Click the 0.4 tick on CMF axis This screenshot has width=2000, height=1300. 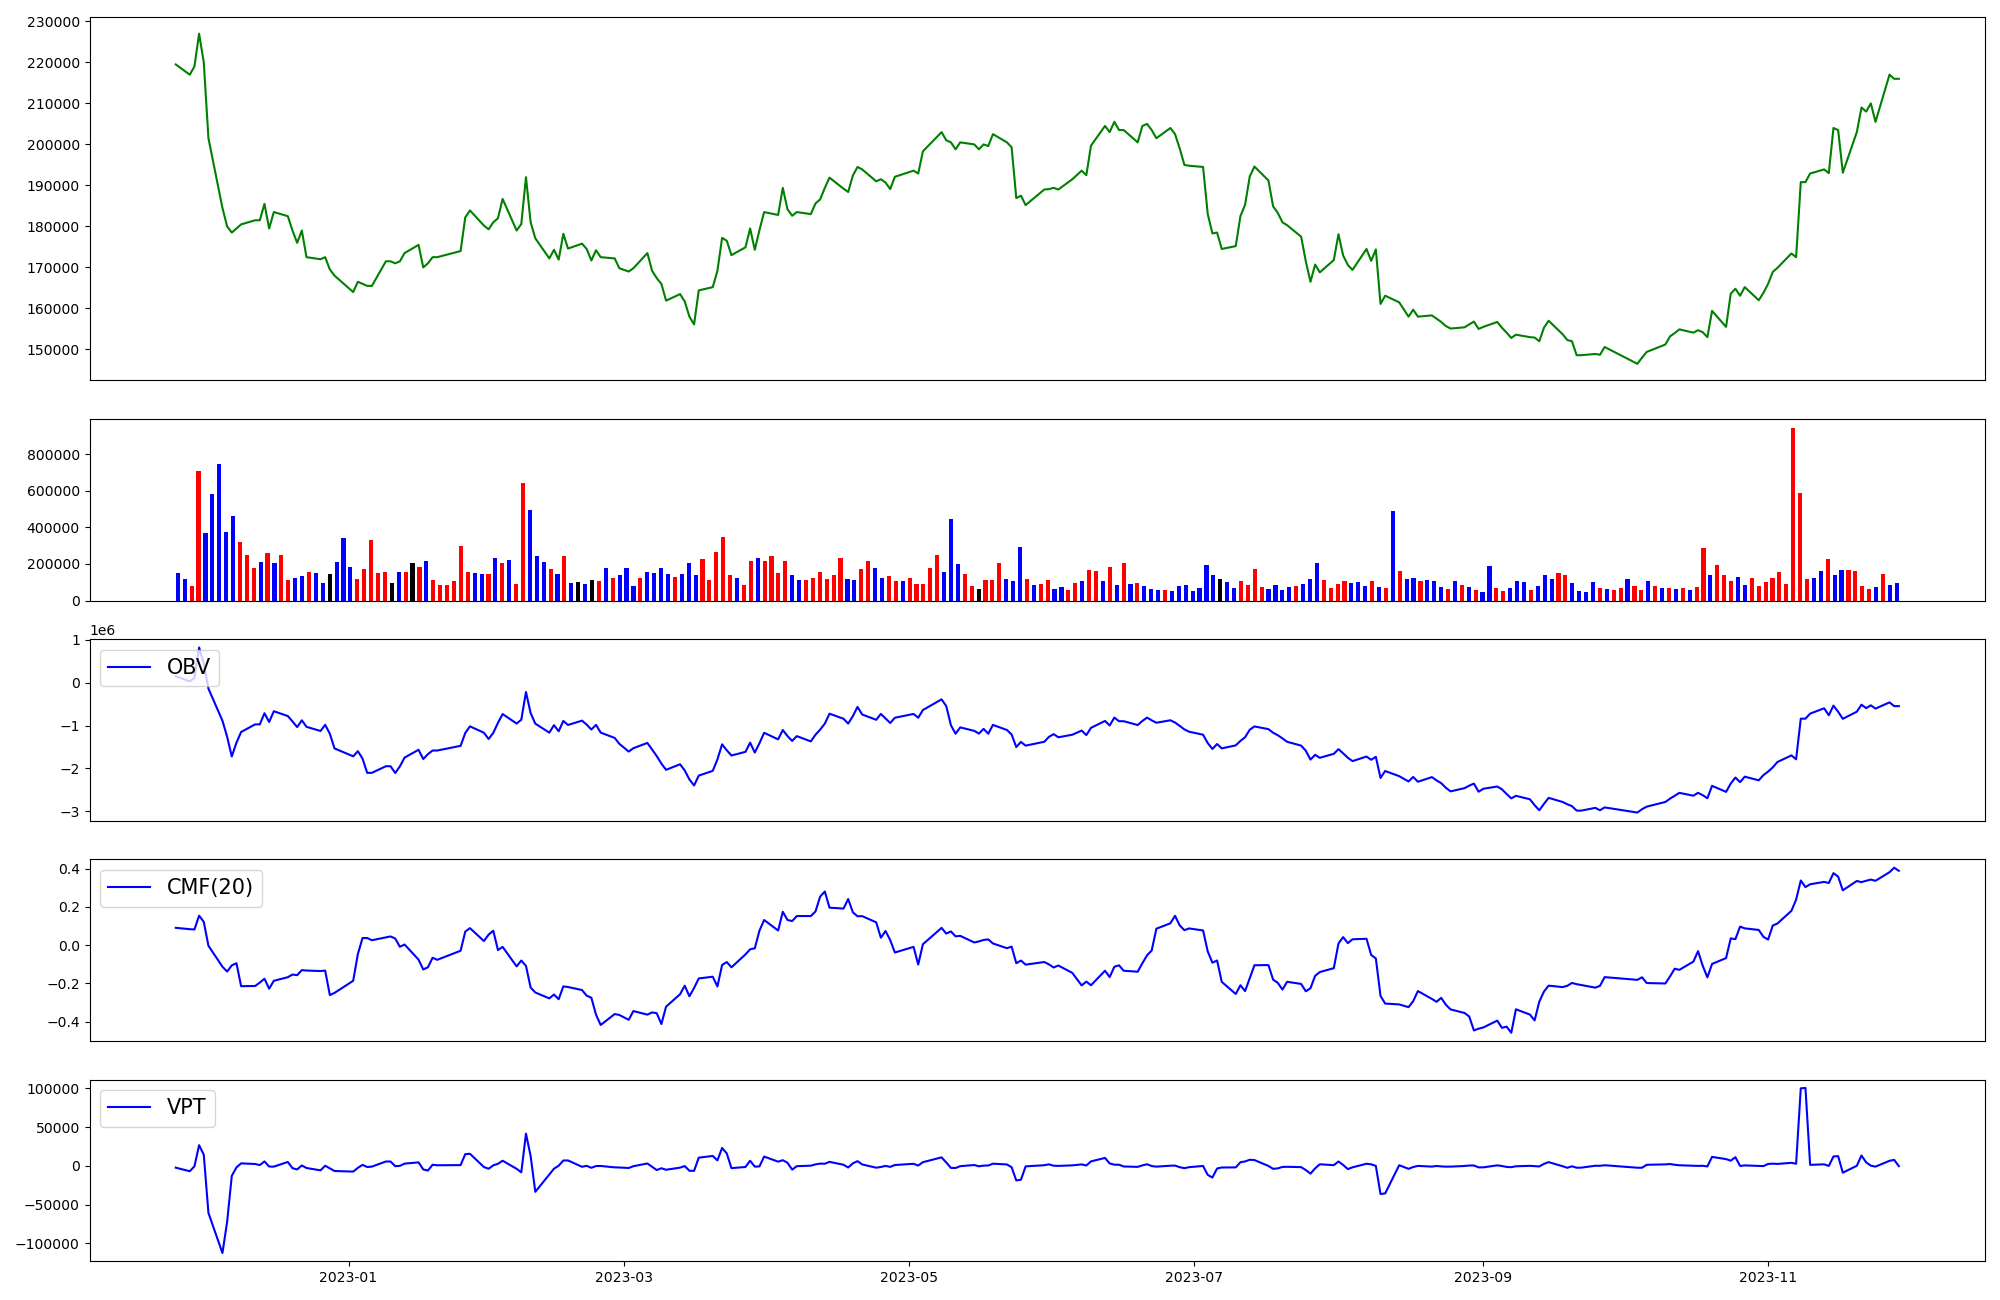69,869
